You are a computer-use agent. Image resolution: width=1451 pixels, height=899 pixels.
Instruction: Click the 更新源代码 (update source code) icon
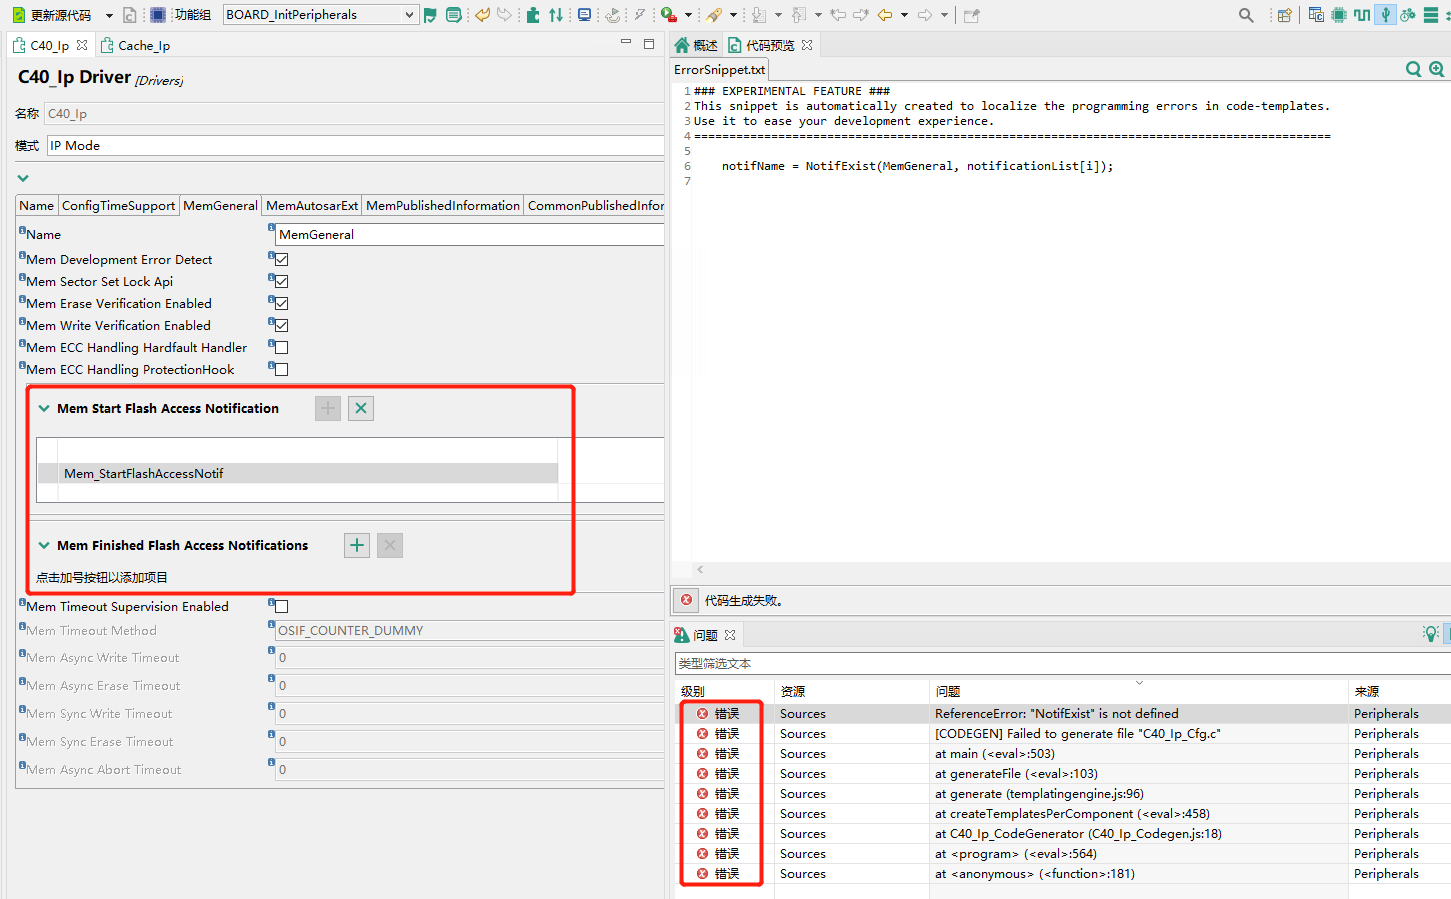click(x=18, y=14)
